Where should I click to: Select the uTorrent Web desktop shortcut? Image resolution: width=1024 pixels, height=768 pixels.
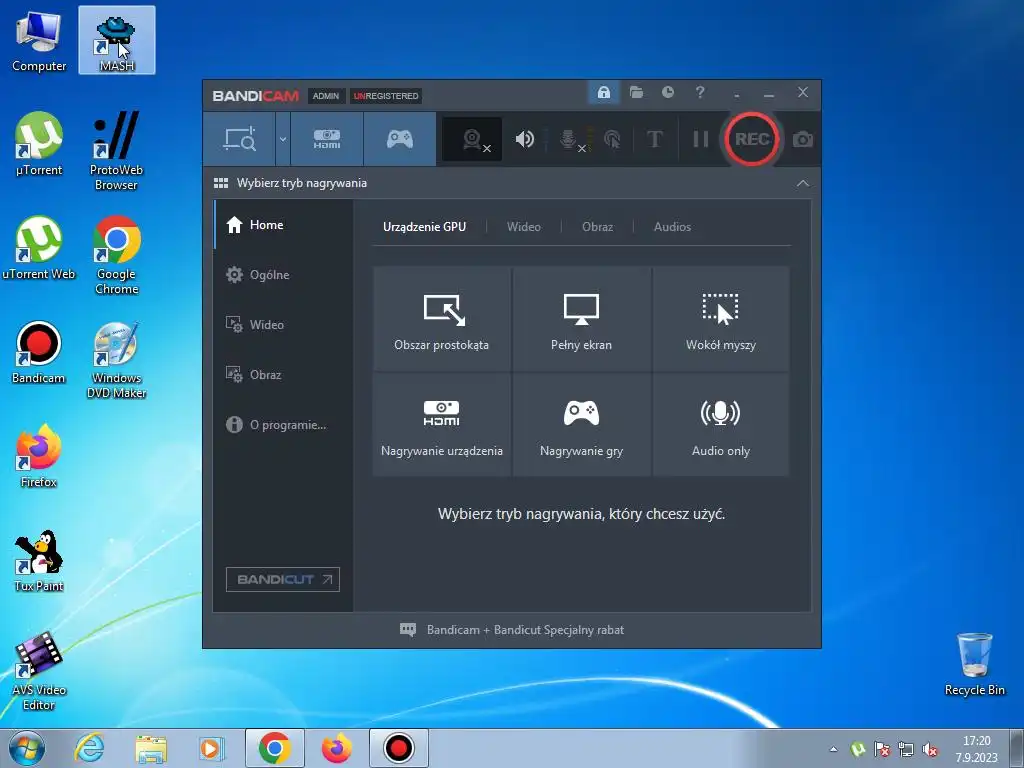pyautogui.click(x=39, y=248)
